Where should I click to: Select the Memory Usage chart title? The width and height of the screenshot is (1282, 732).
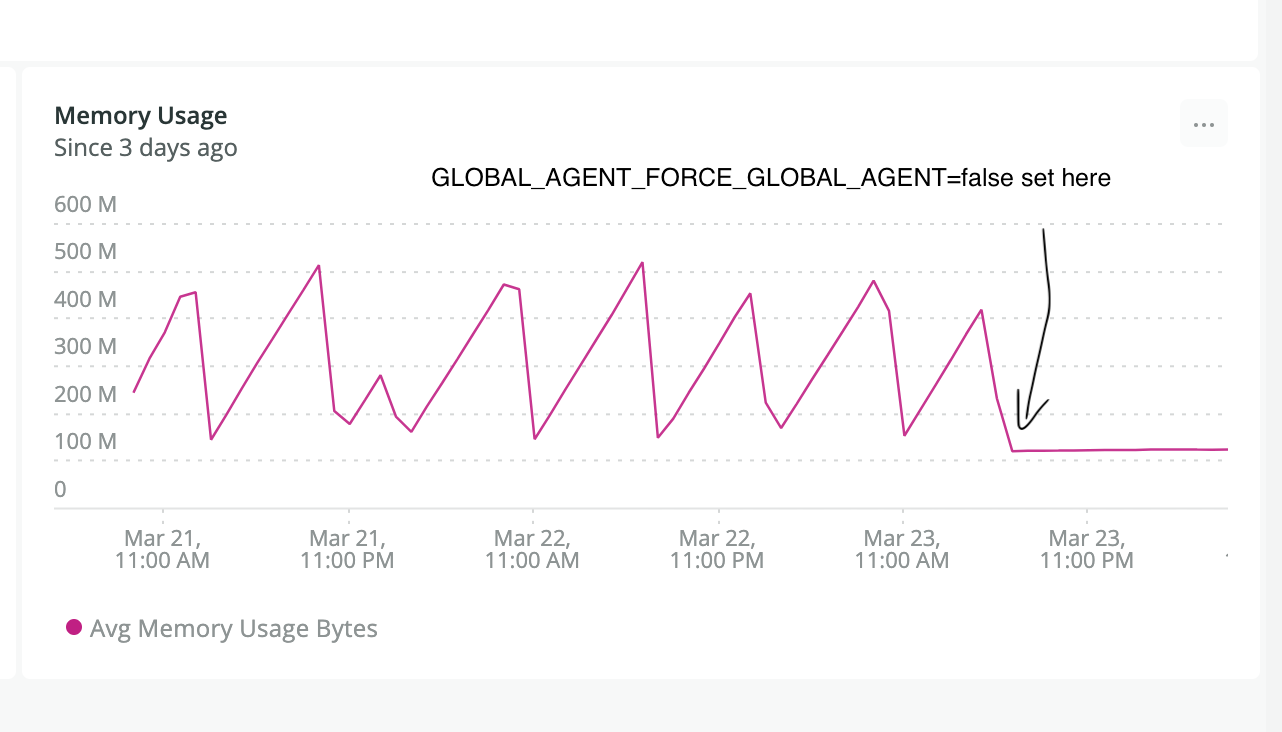coord(140,115)
